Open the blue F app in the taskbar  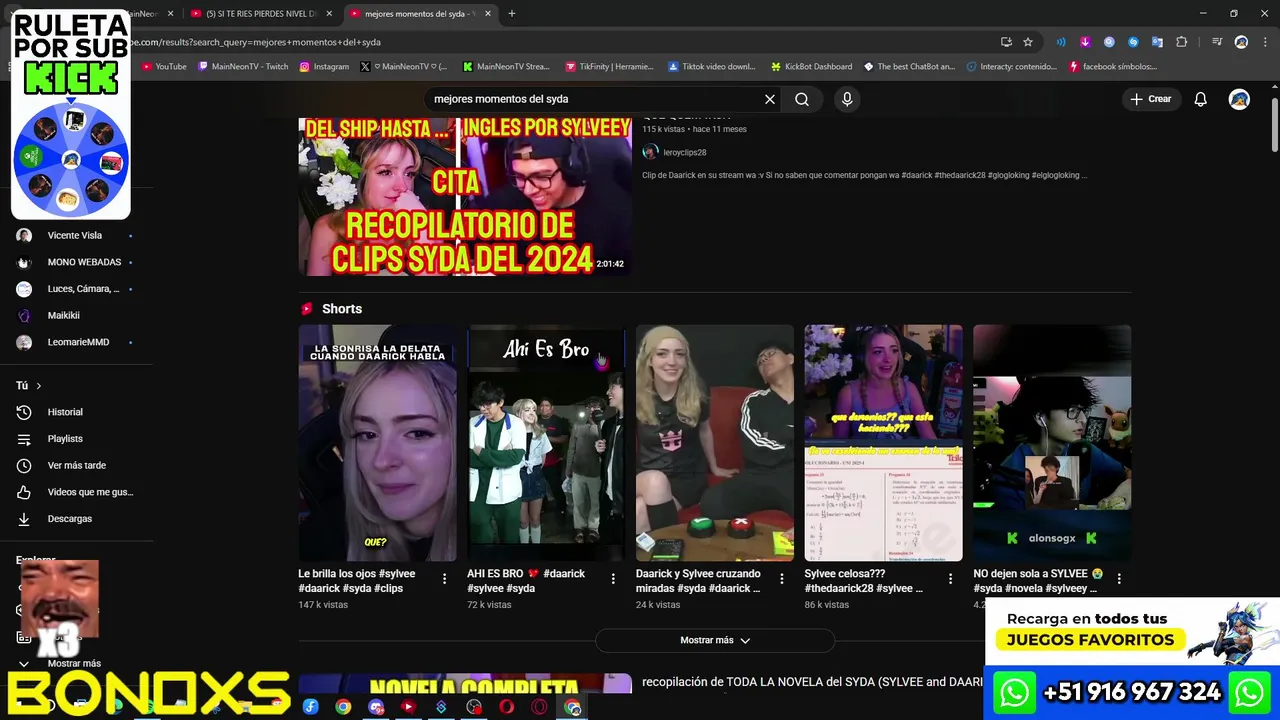[310, 707]
